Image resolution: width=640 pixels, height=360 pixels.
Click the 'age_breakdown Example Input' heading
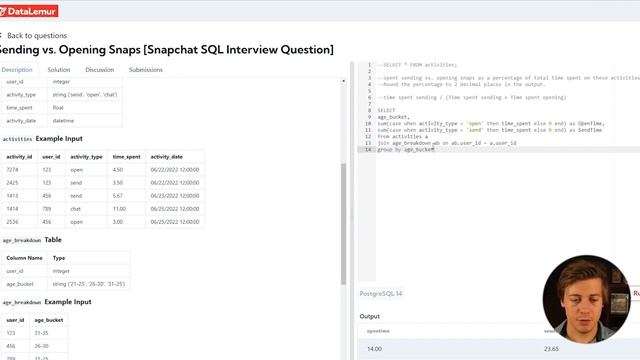click(47, 302)
